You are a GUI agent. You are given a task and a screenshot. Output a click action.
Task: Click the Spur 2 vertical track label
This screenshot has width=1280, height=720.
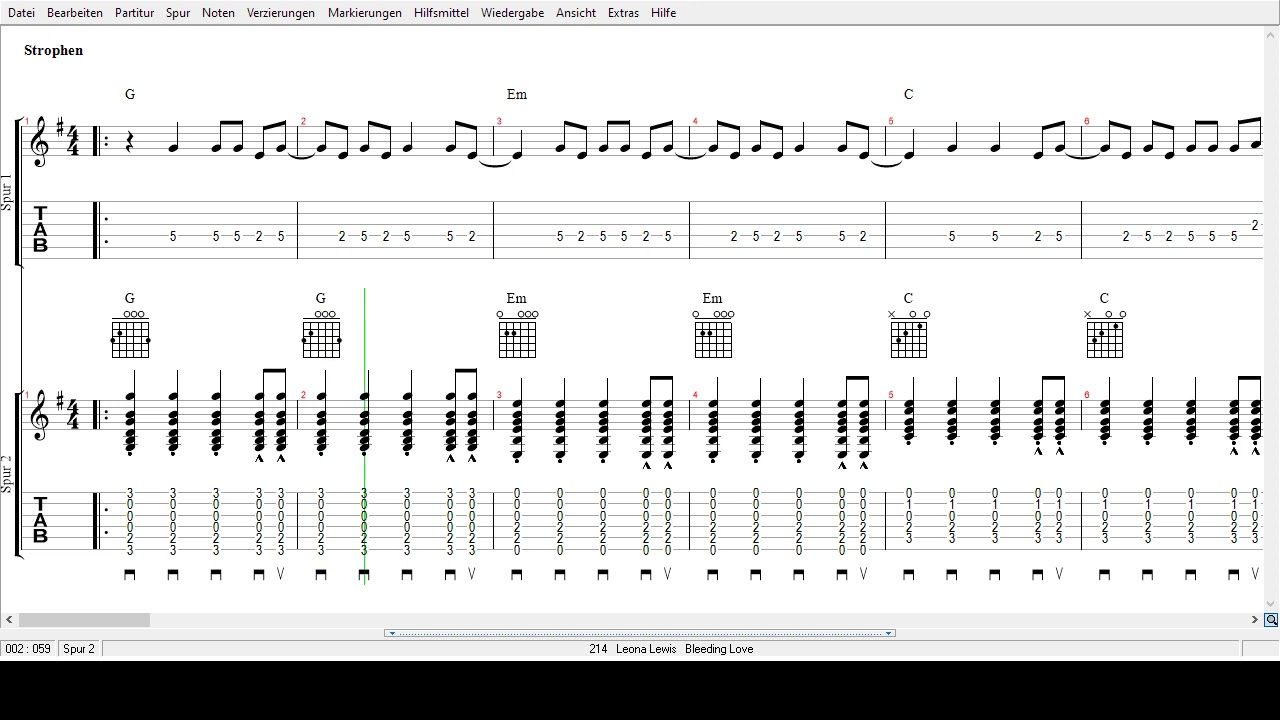[7, 474]
